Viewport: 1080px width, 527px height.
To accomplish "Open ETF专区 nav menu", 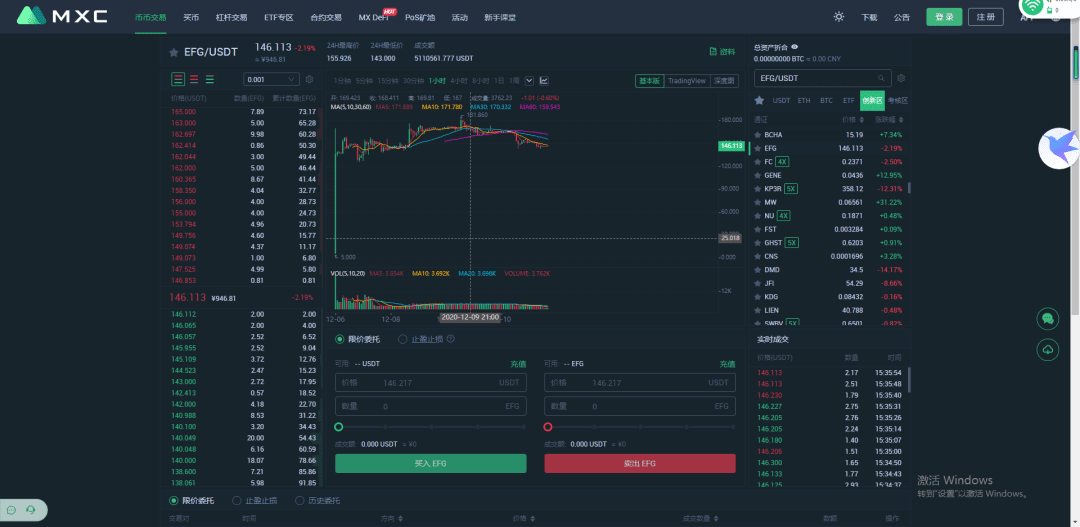I will [x=278, y=17].
